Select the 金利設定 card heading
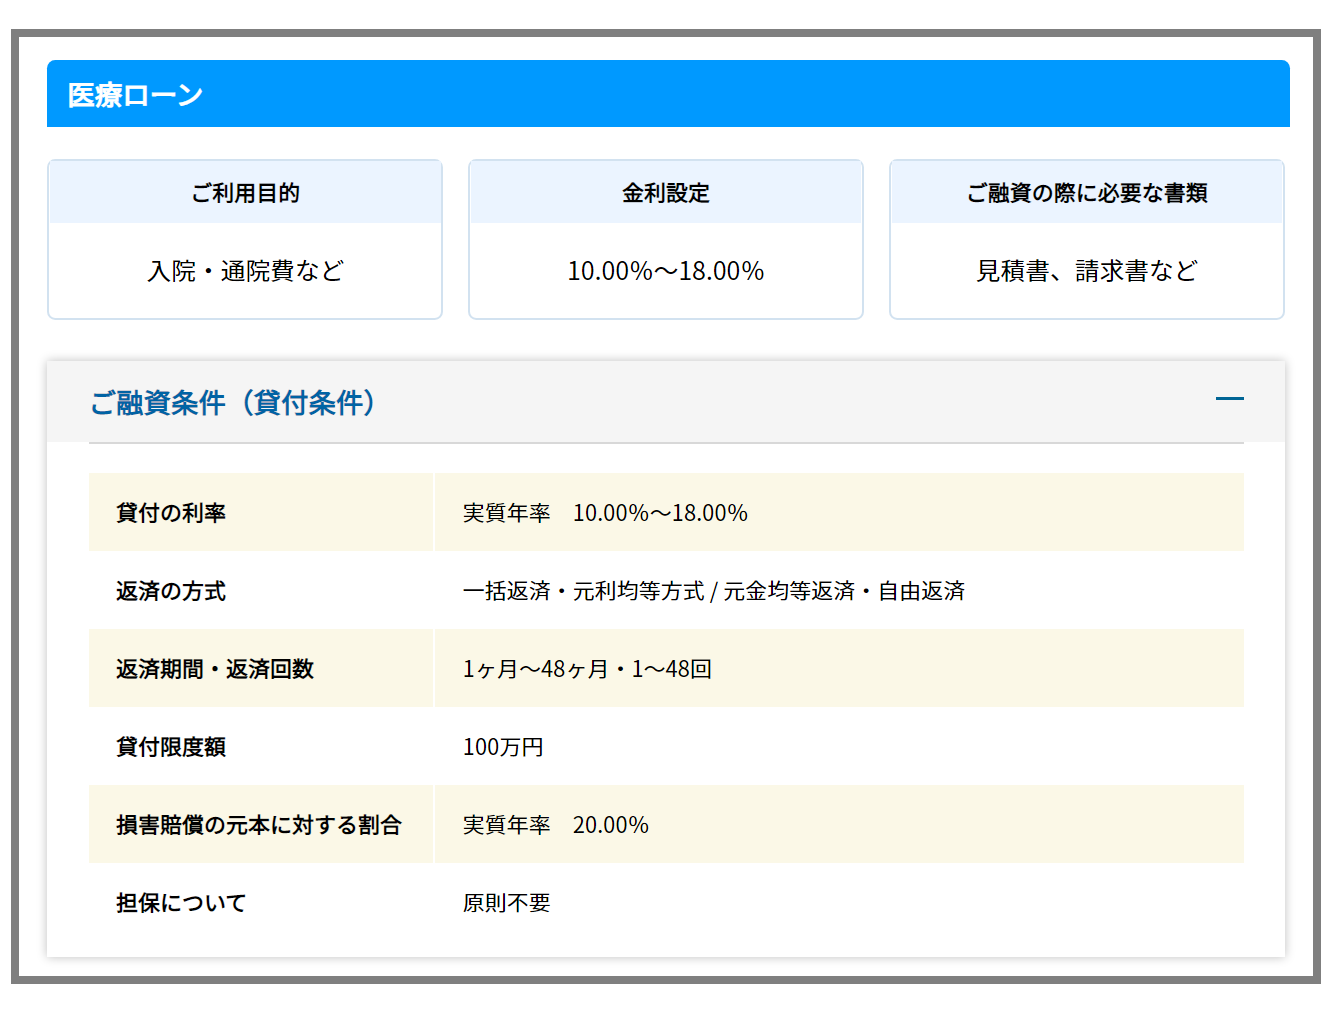 pos(665,193)
